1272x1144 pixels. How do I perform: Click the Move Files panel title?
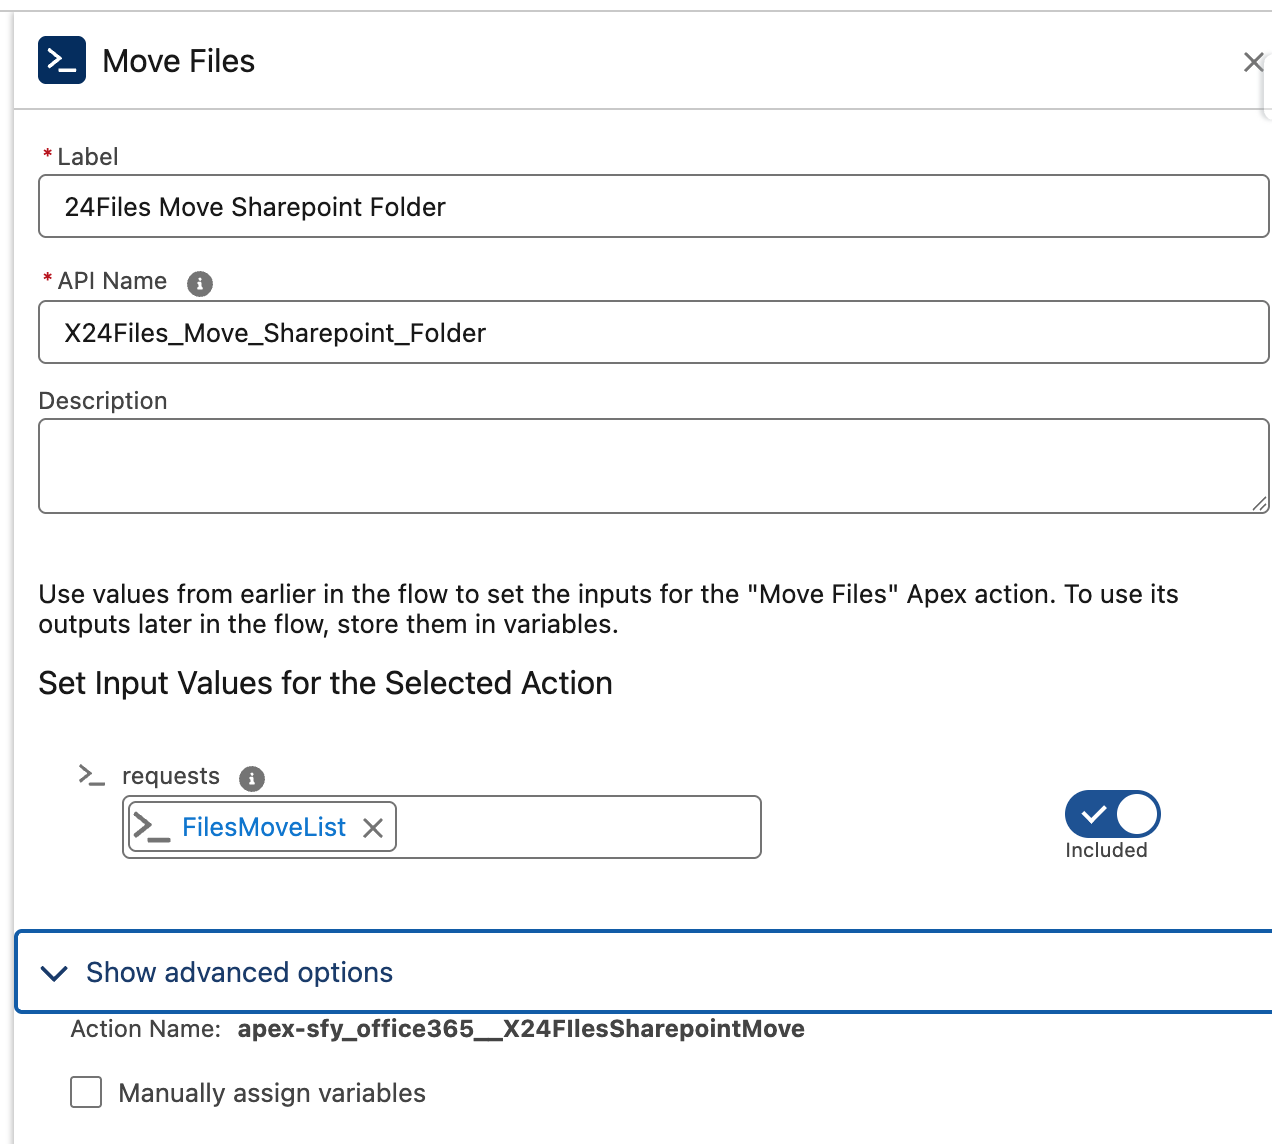coord(179,61)
